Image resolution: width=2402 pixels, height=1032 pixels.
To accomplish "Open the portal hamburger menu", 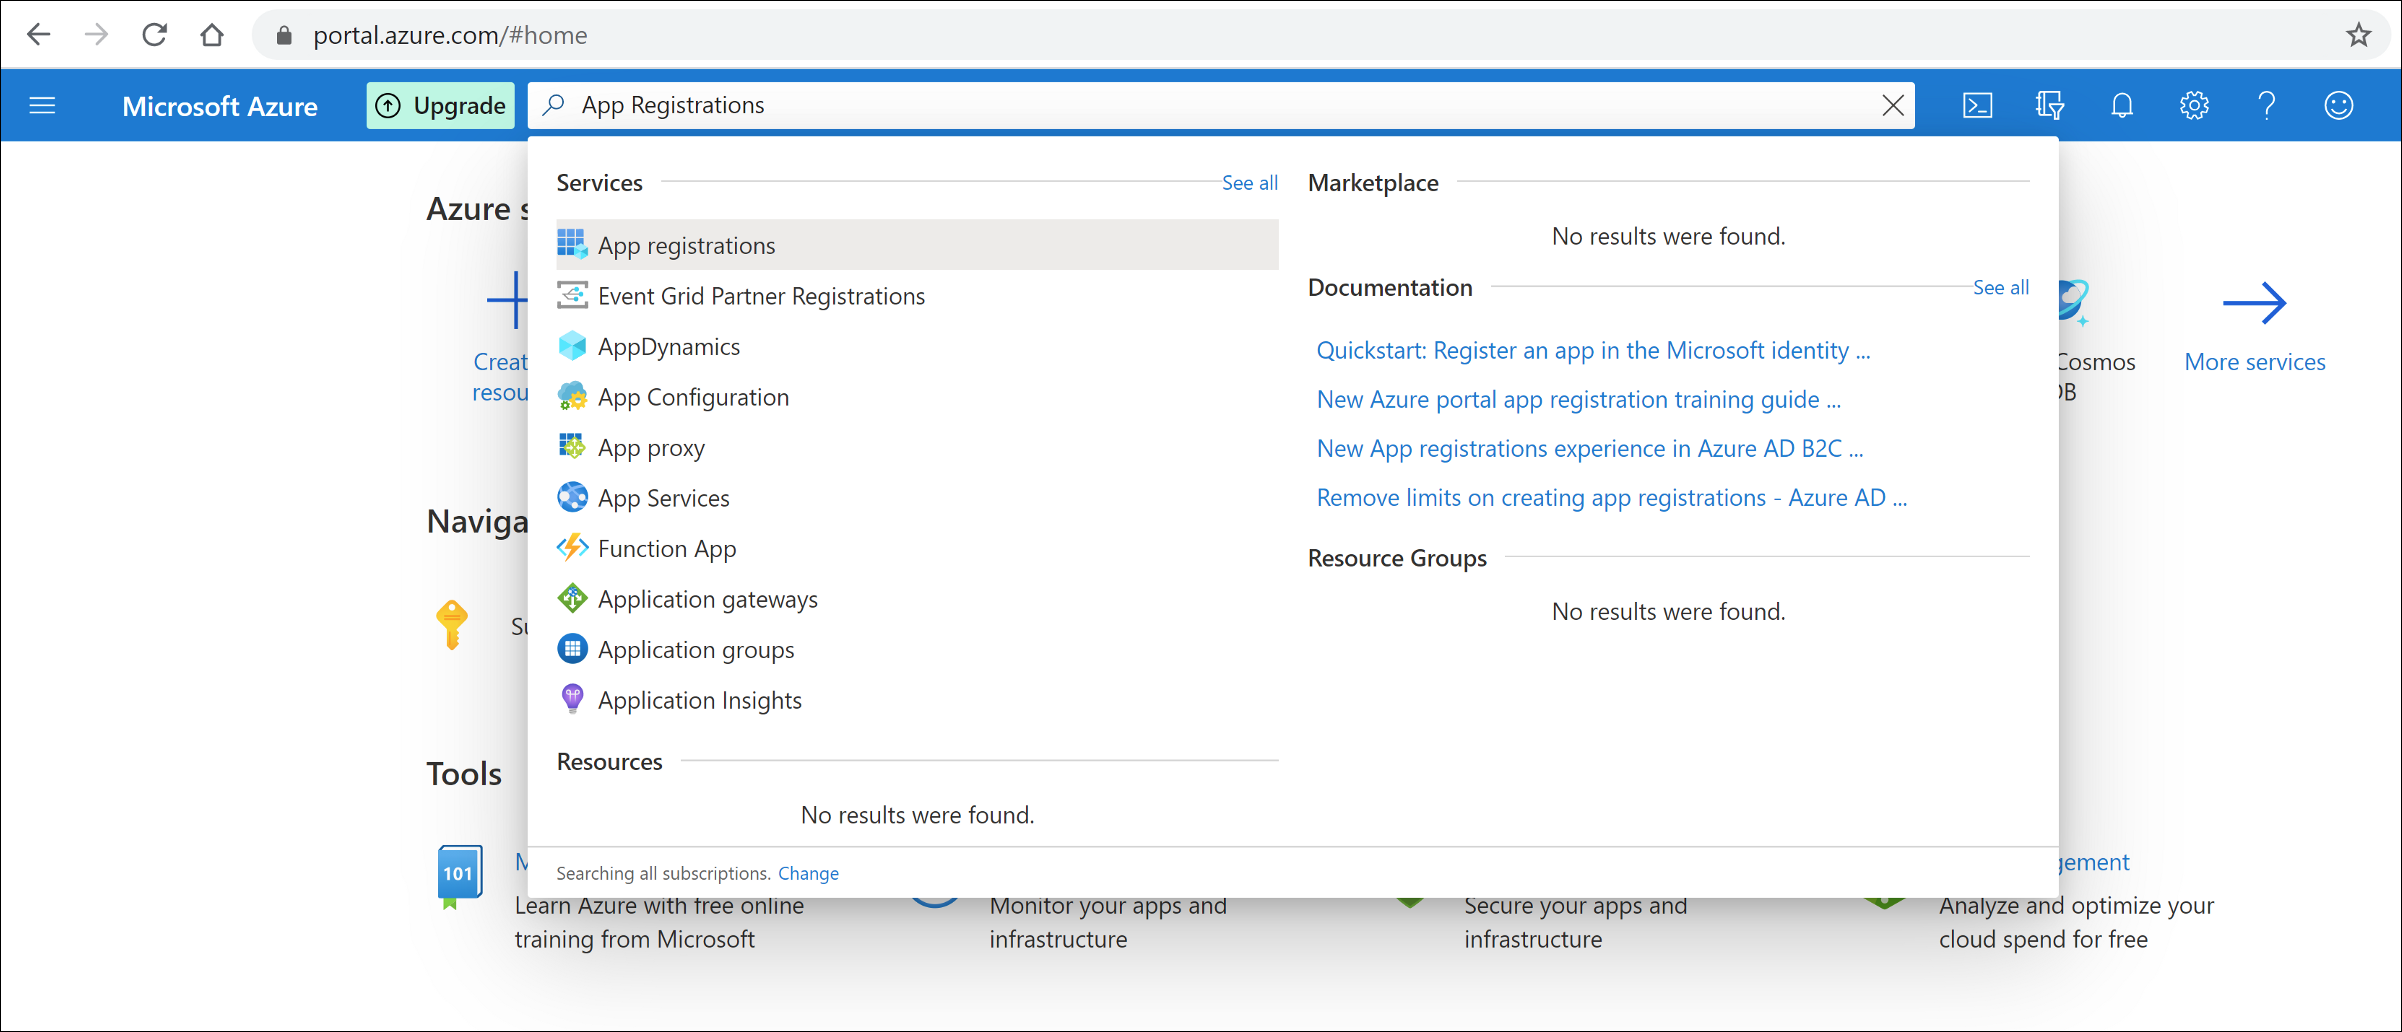I will click(42, 105).
